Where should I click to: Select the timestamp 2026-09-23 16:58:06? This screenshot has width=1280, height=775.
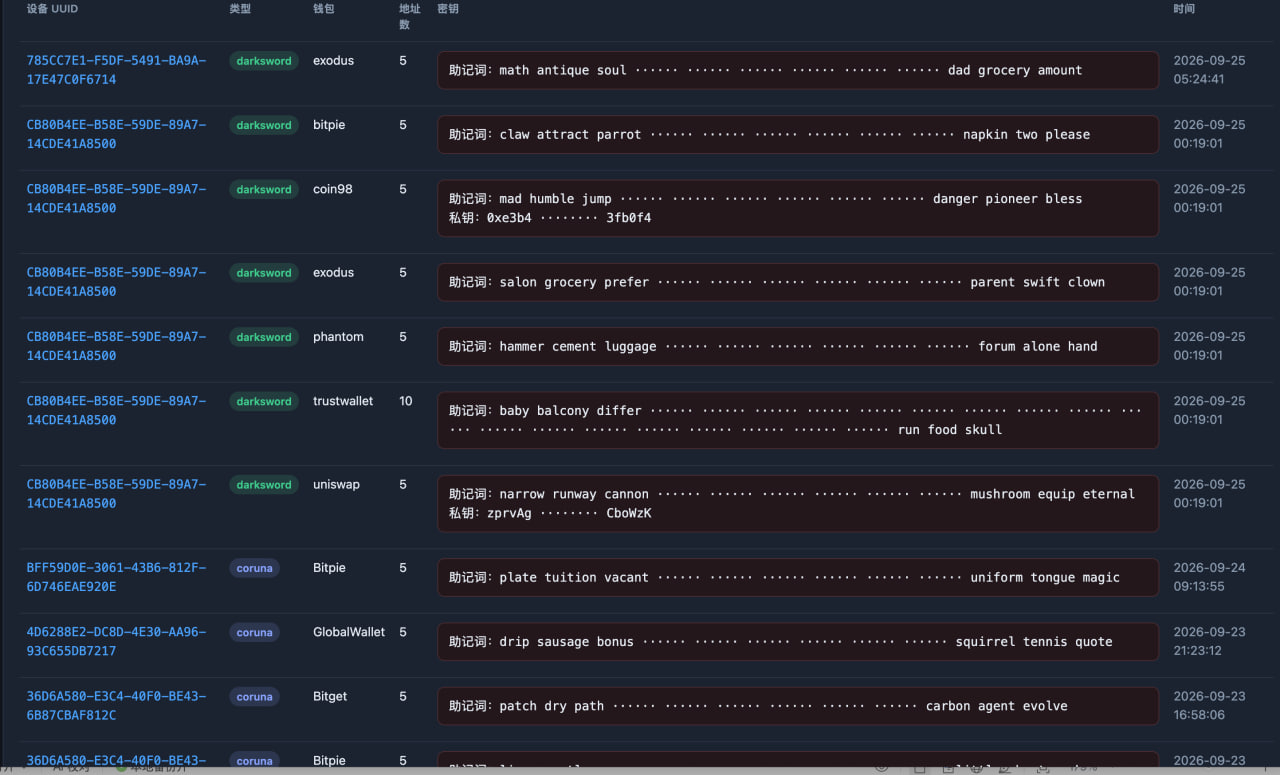click(1209, 706)
